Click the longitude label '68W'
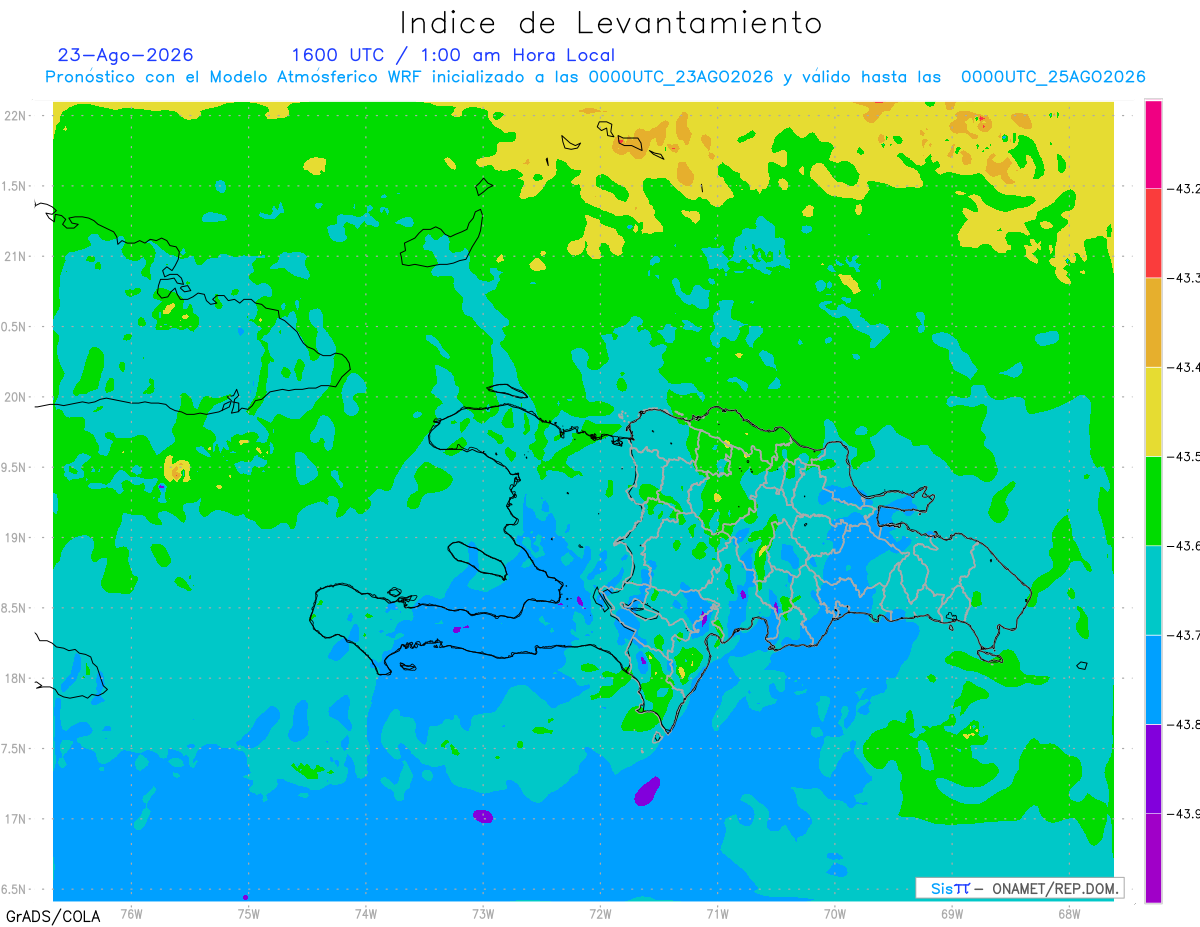This screenshot has width=1200, height=927. tap(1069, 914)
